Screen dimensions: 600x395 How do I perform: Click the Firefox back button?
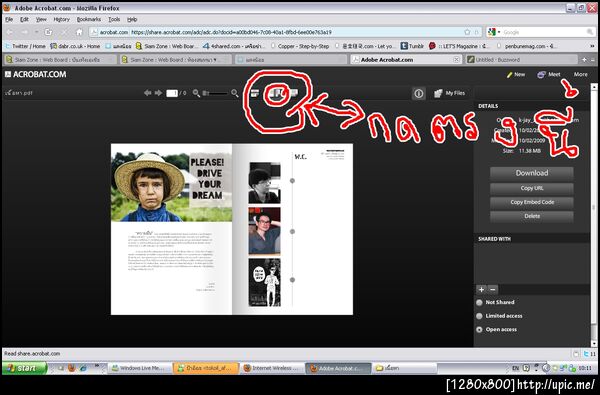[10, 32]
